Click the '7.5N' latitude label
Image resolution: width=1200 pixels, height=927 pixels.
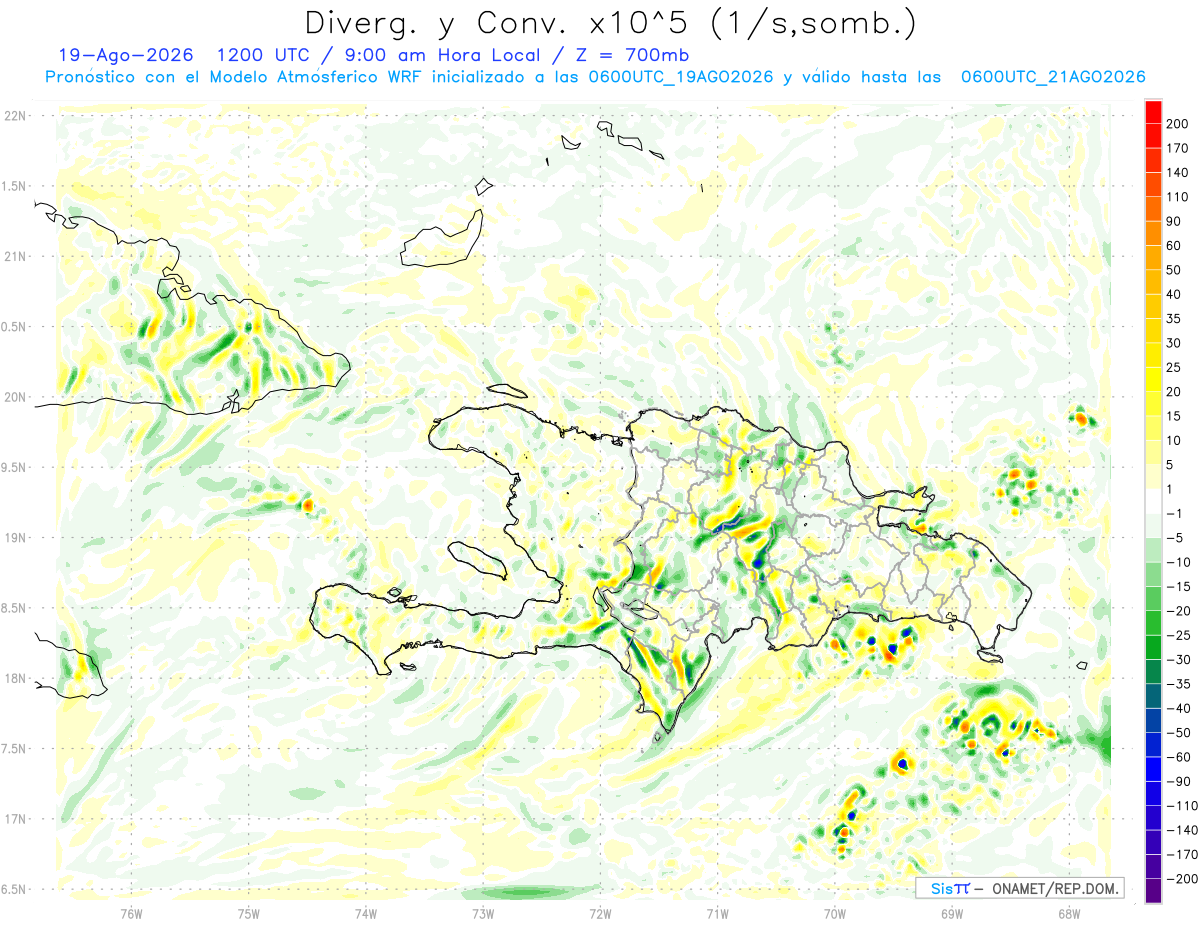tap(15, 749)
